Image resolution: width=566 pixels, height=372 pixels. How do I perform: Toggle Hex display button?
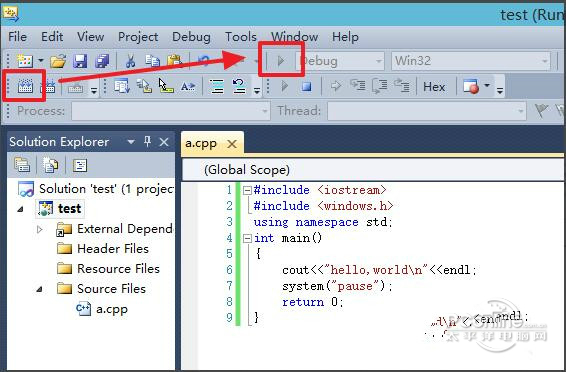tap(434, 87)
